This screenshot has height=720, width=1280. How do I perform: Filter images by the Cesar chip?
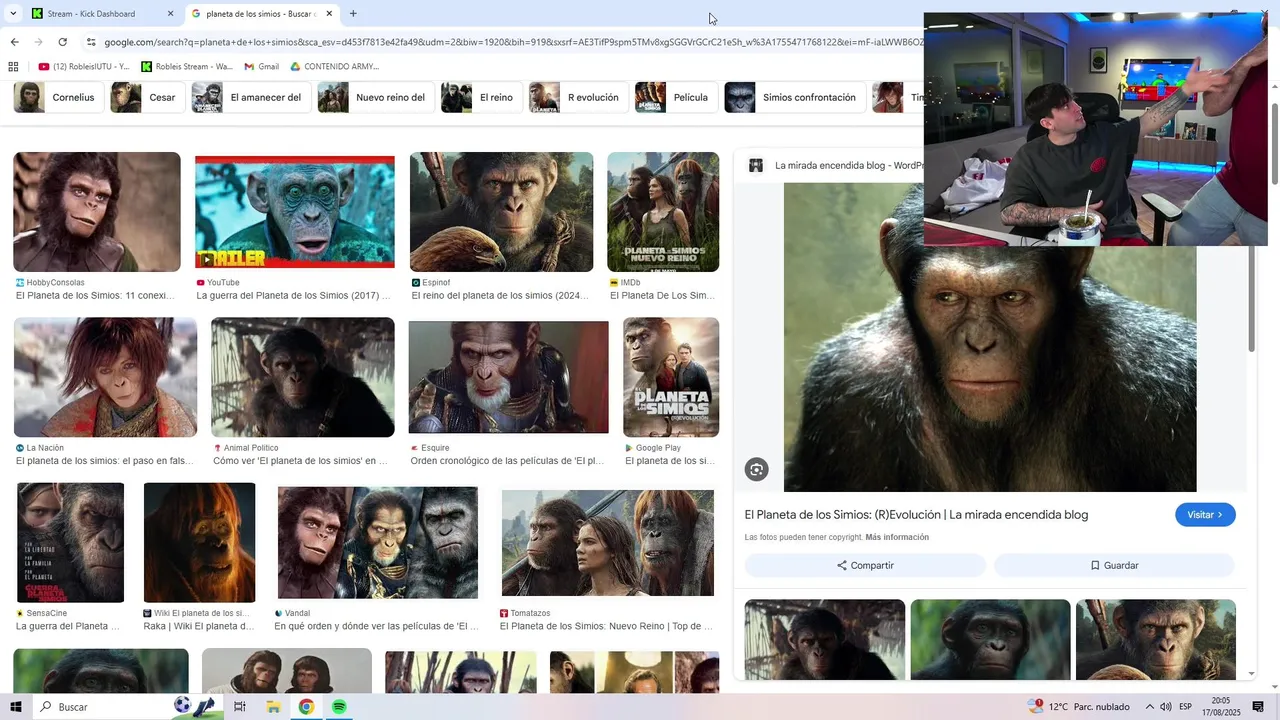[x=147, y=98]
